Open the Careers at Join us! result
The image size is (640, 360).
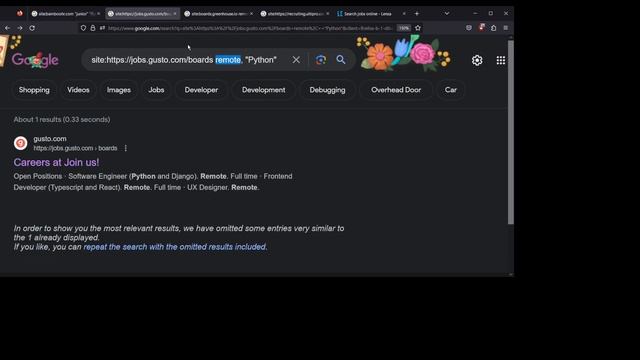56,162
